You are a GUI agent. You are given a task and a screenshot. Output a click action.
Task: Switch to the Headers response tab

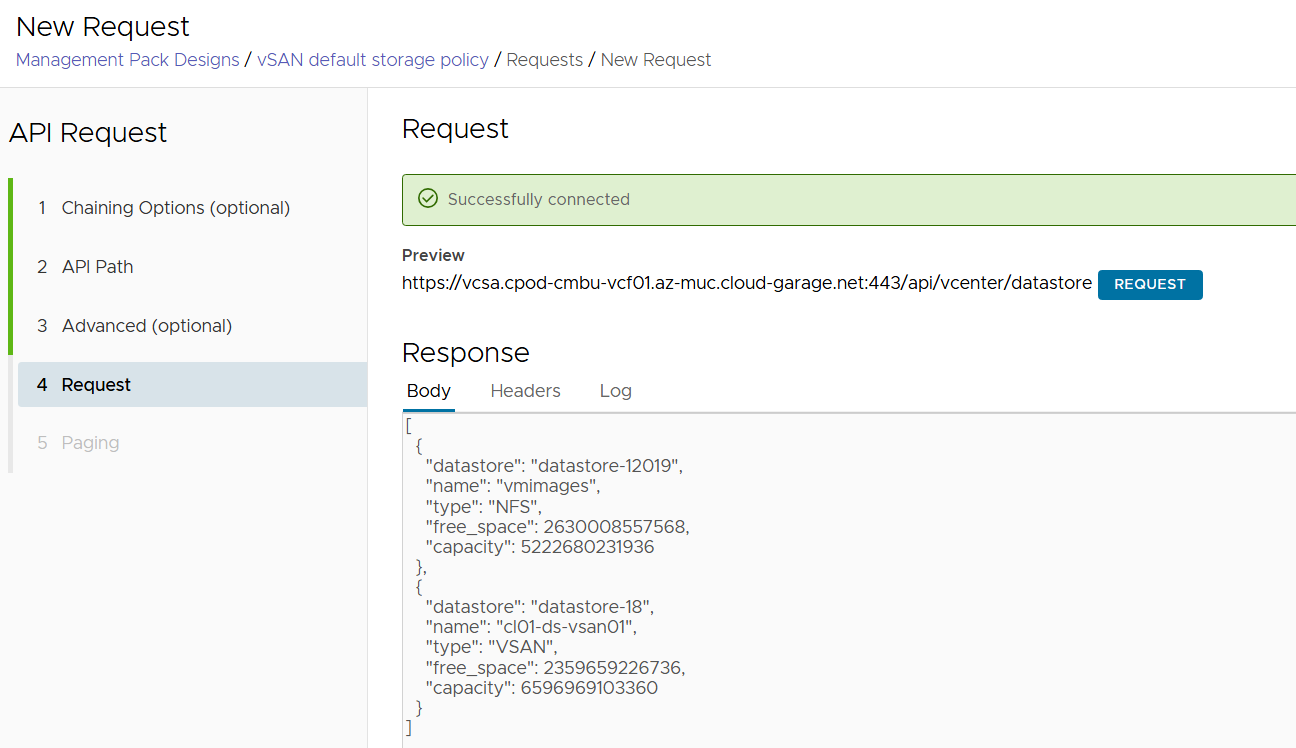(x=525, y=391)
